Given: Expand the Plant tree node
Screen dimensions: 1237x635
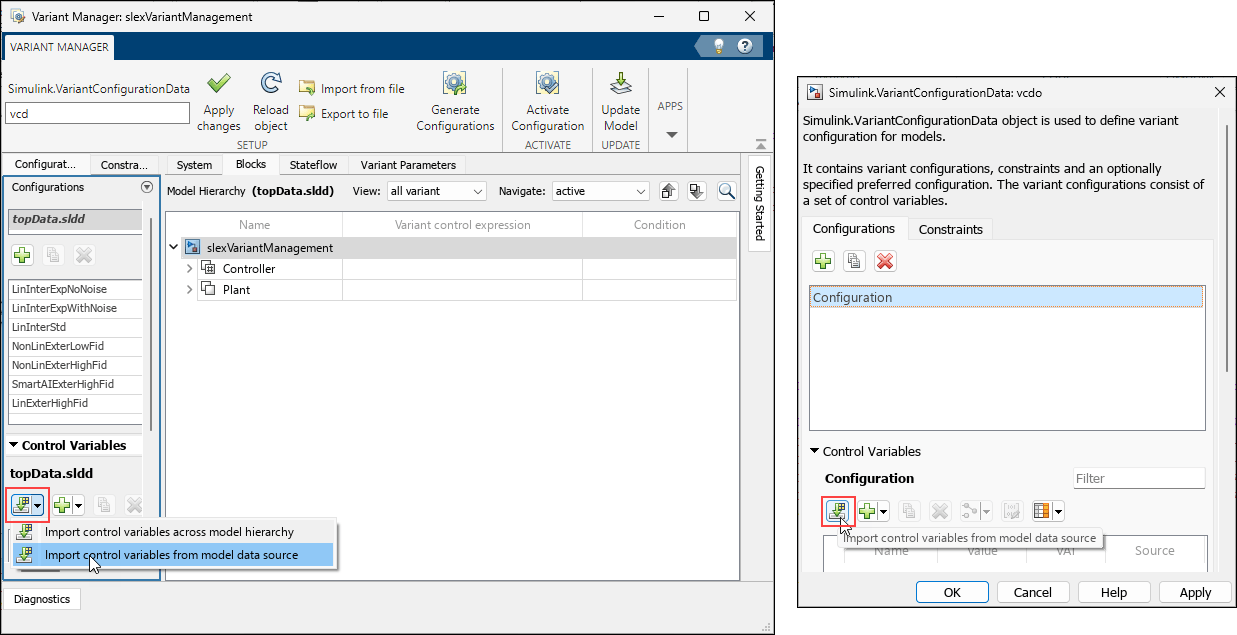Looking at the screenshot, I should point(190,289).
